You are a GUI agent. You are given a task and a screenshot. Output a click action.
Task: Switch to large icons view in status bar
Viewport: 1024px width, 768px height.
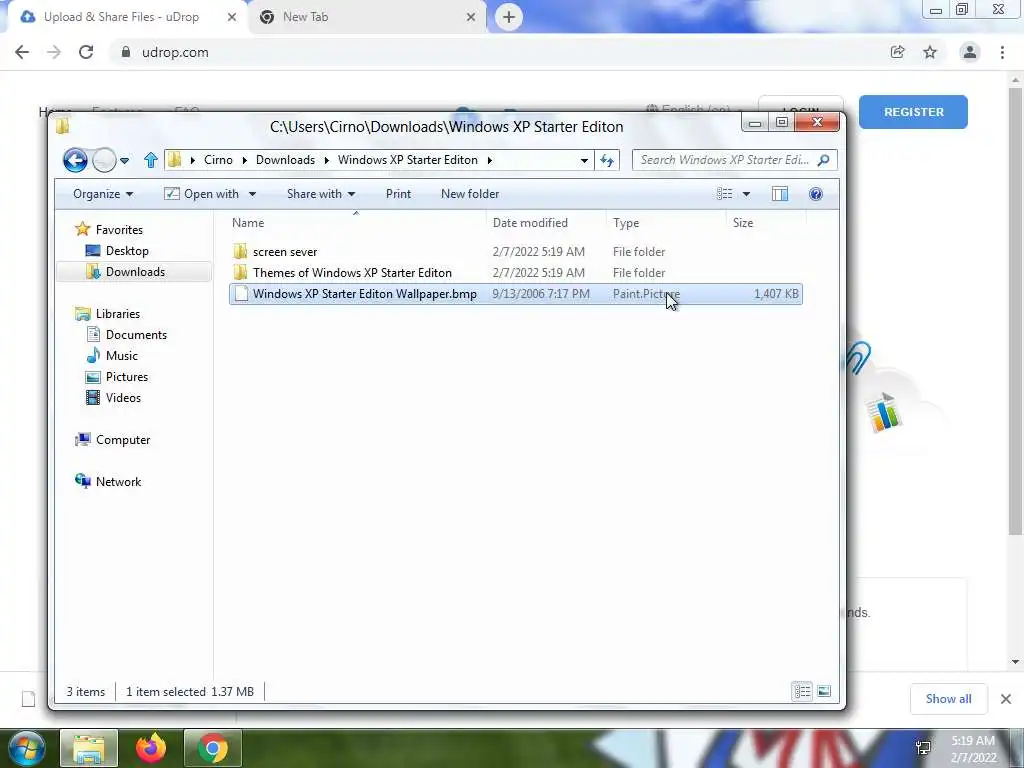824,691
